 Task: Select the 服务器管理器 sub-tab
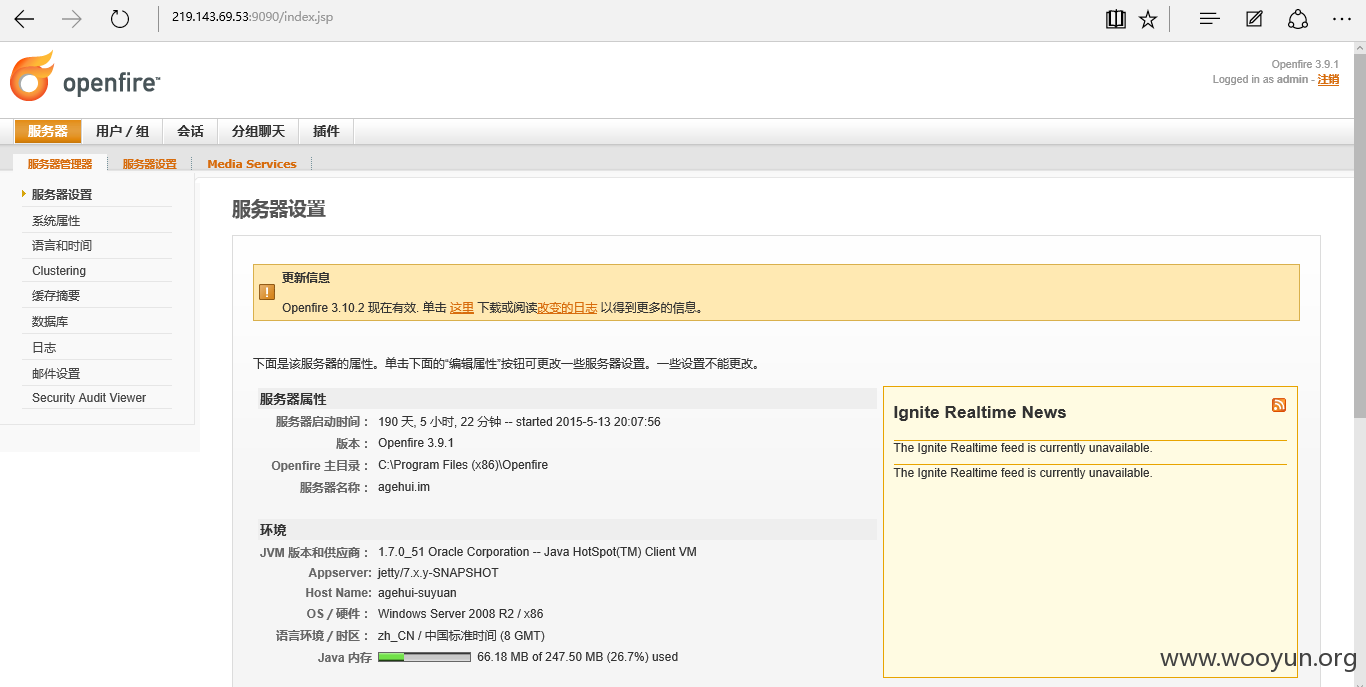point(60,164)
